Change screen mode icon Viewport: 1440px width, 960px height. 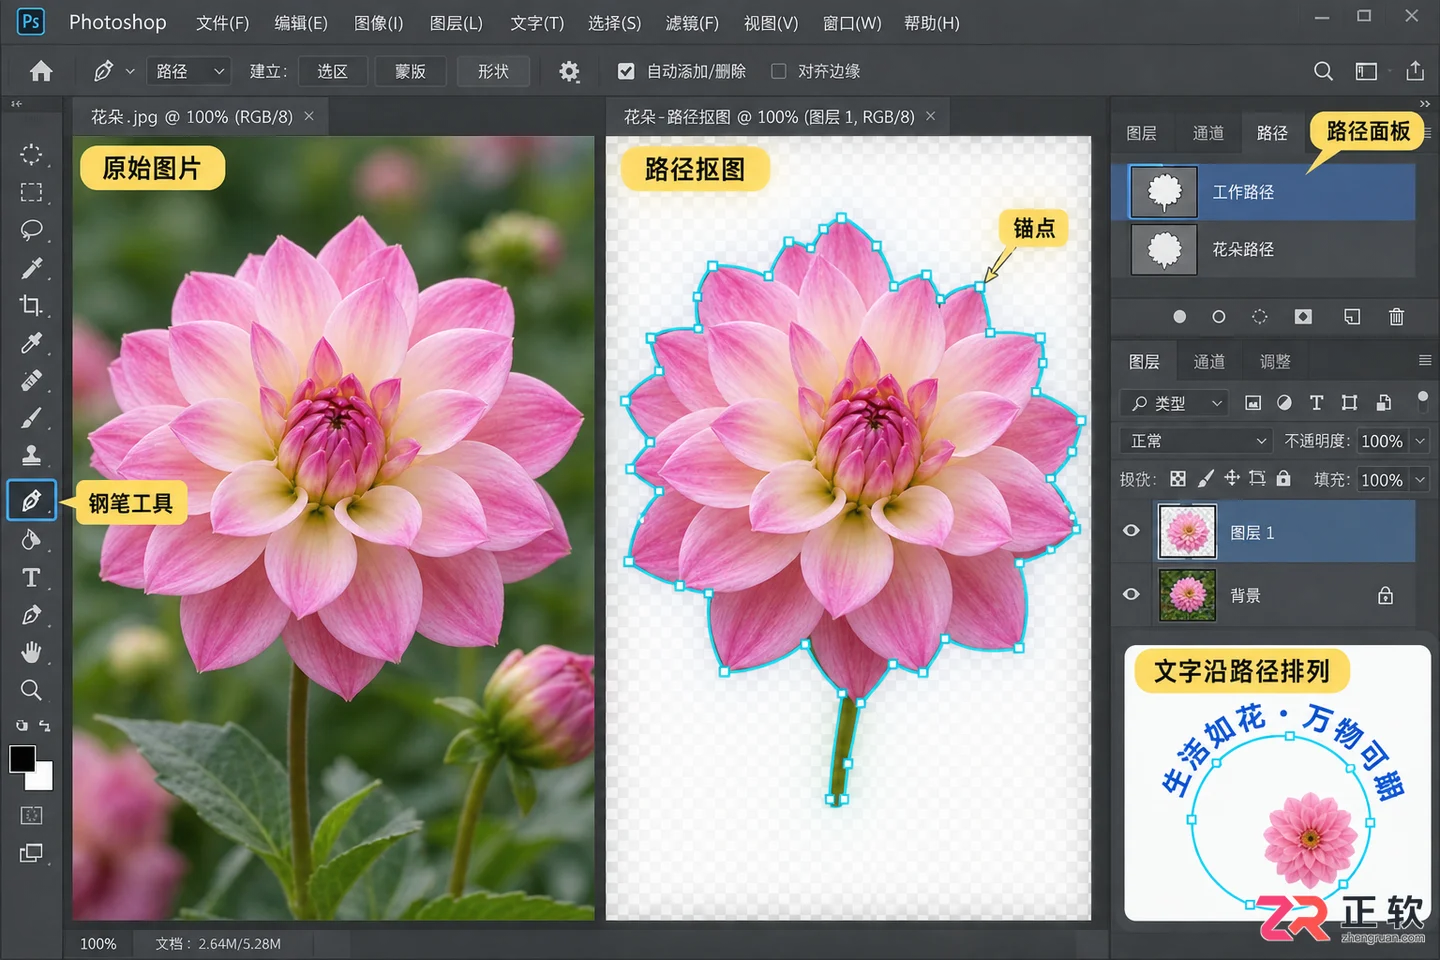31,853
